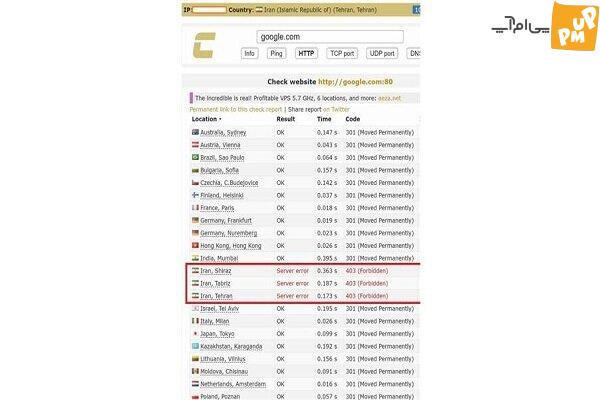Viewport: 600px width, 400px height.
Task: Click the flag beside Iran, Shiraz
Action: click(196, 270)
